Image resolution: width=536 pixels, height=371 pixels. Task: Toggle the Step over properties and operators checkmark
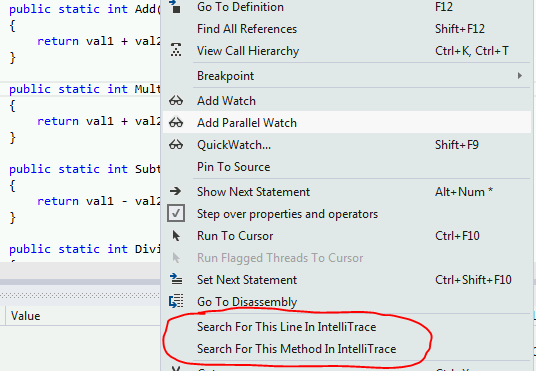click(176, 213)
